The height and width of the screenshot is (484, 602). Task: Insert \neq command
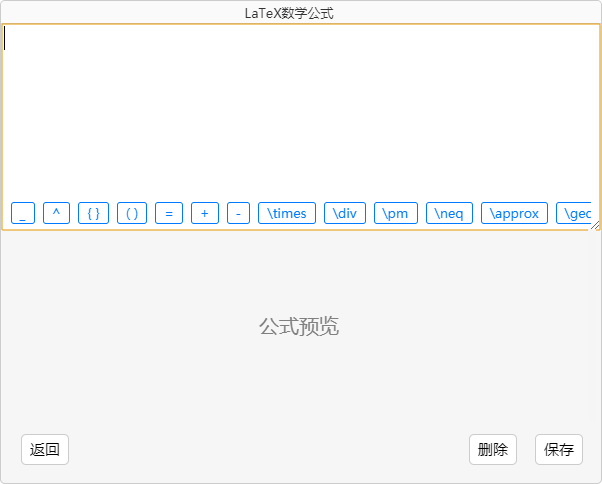click(449, 213)
